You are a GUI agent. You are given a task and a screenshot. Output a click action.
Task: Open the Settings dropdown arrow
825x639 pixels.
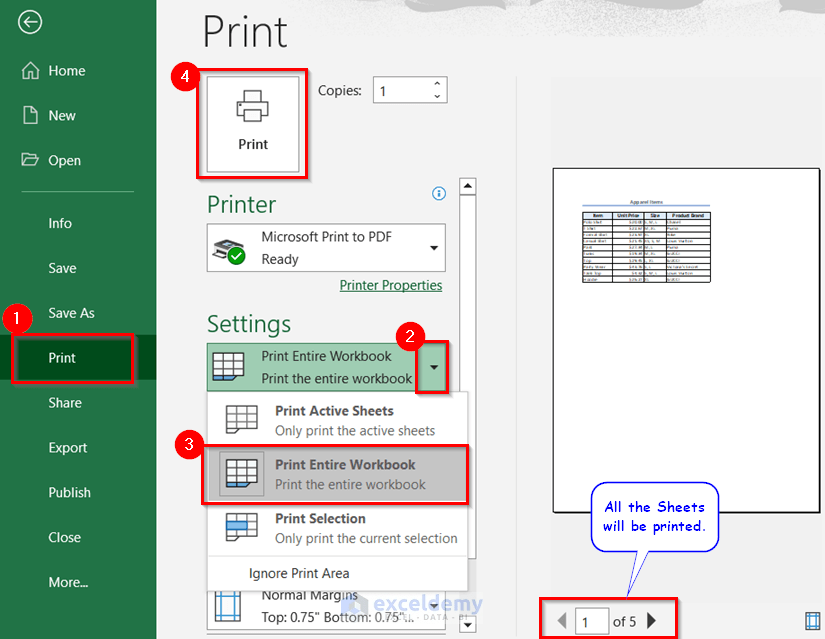point(433,367)
